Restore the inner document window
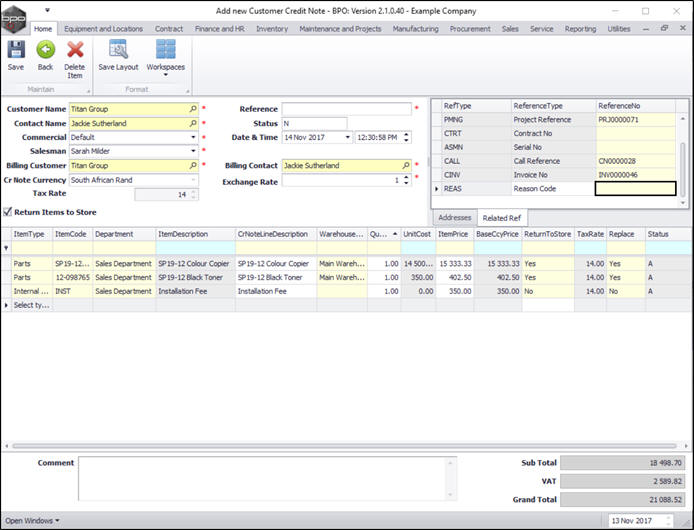 point(664,28)
